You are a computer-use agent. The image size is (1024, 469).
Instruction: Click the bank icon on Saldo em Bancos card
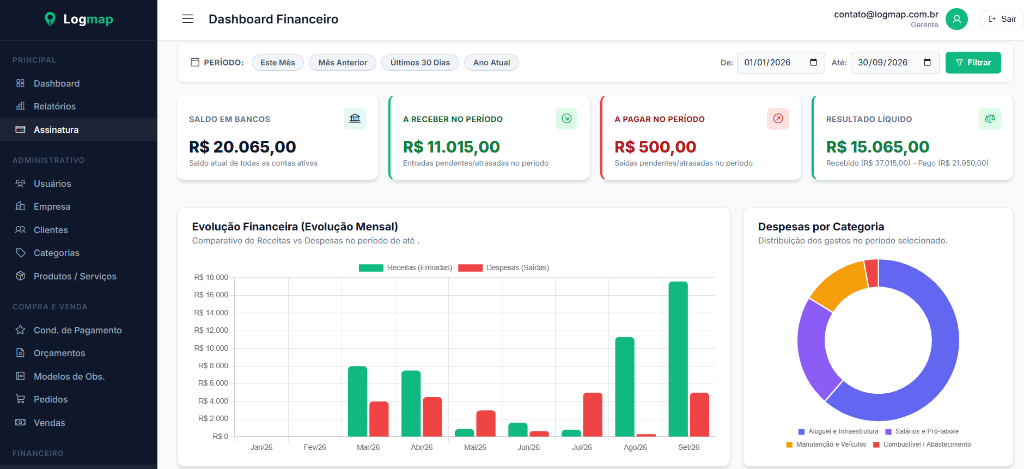[355, 118]
